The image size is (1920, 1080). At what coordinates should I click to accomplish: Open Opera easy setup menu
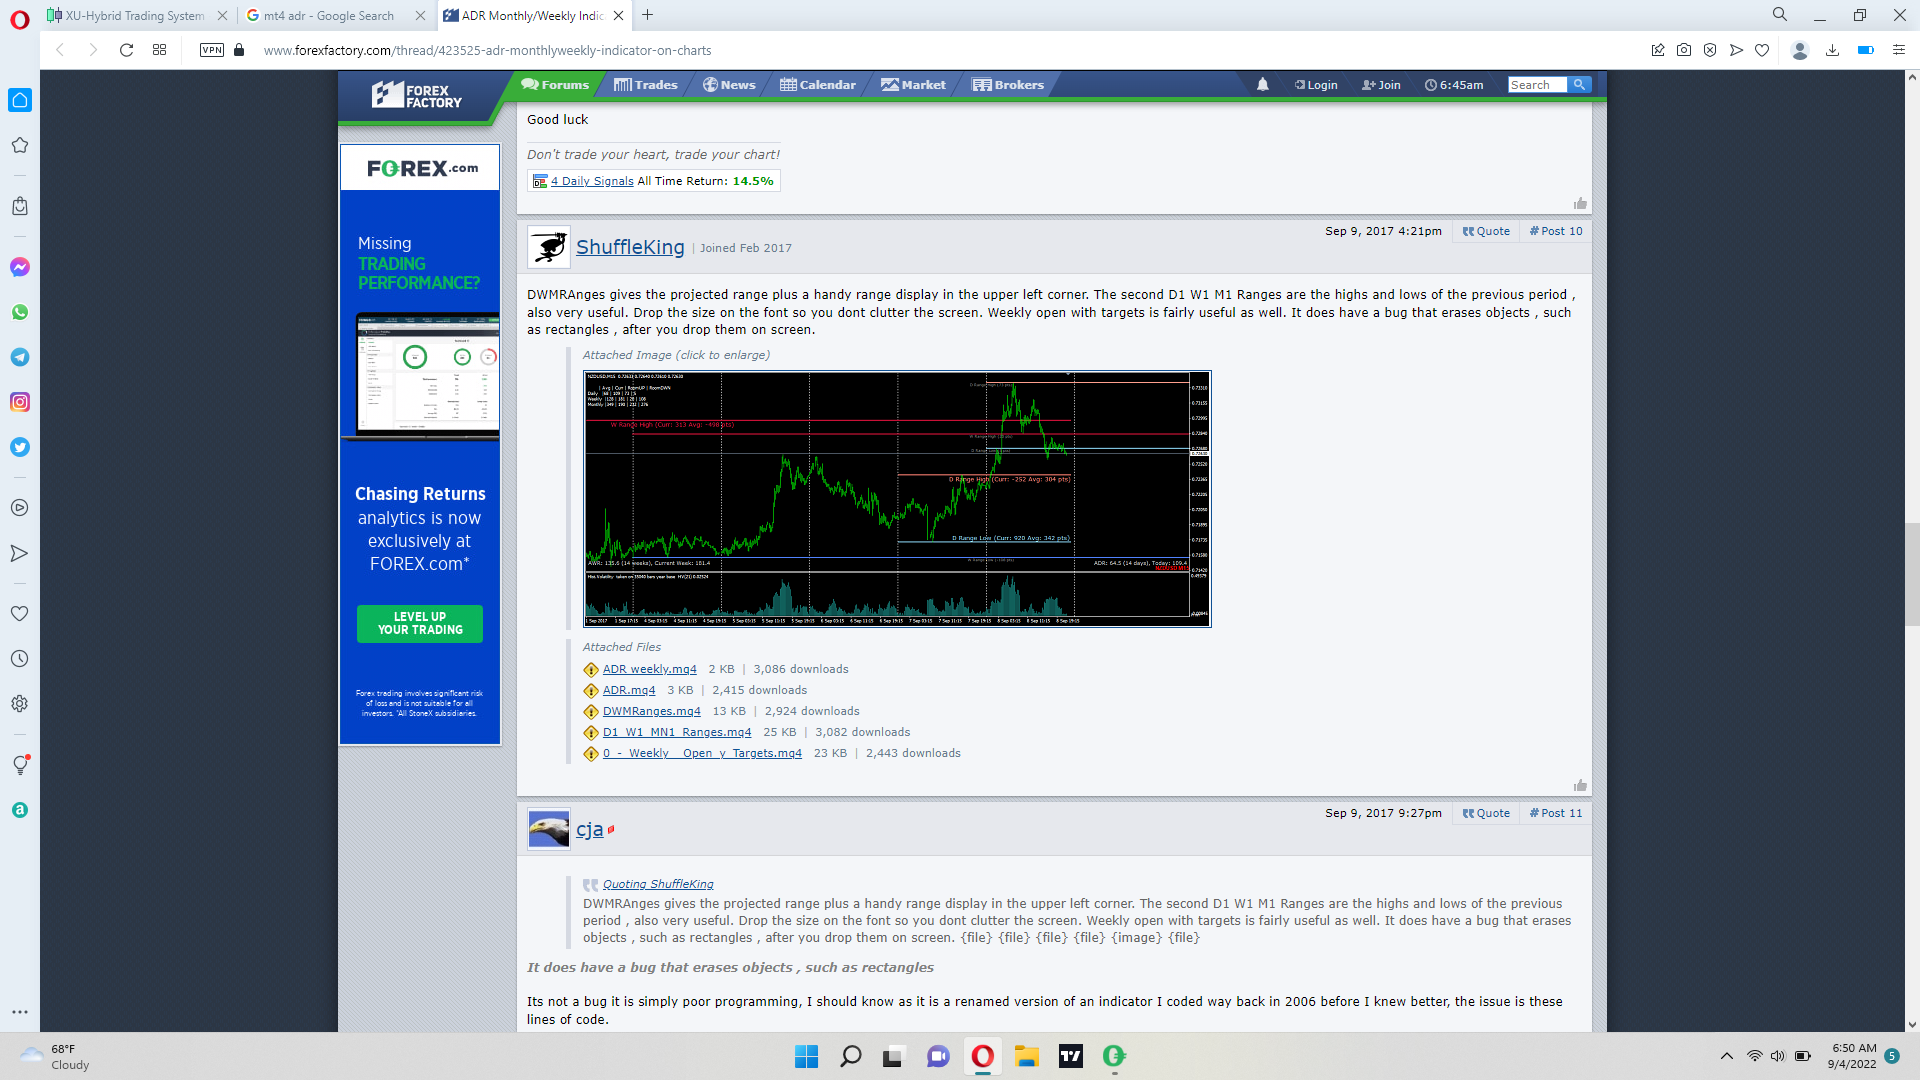click(1899, 50)
